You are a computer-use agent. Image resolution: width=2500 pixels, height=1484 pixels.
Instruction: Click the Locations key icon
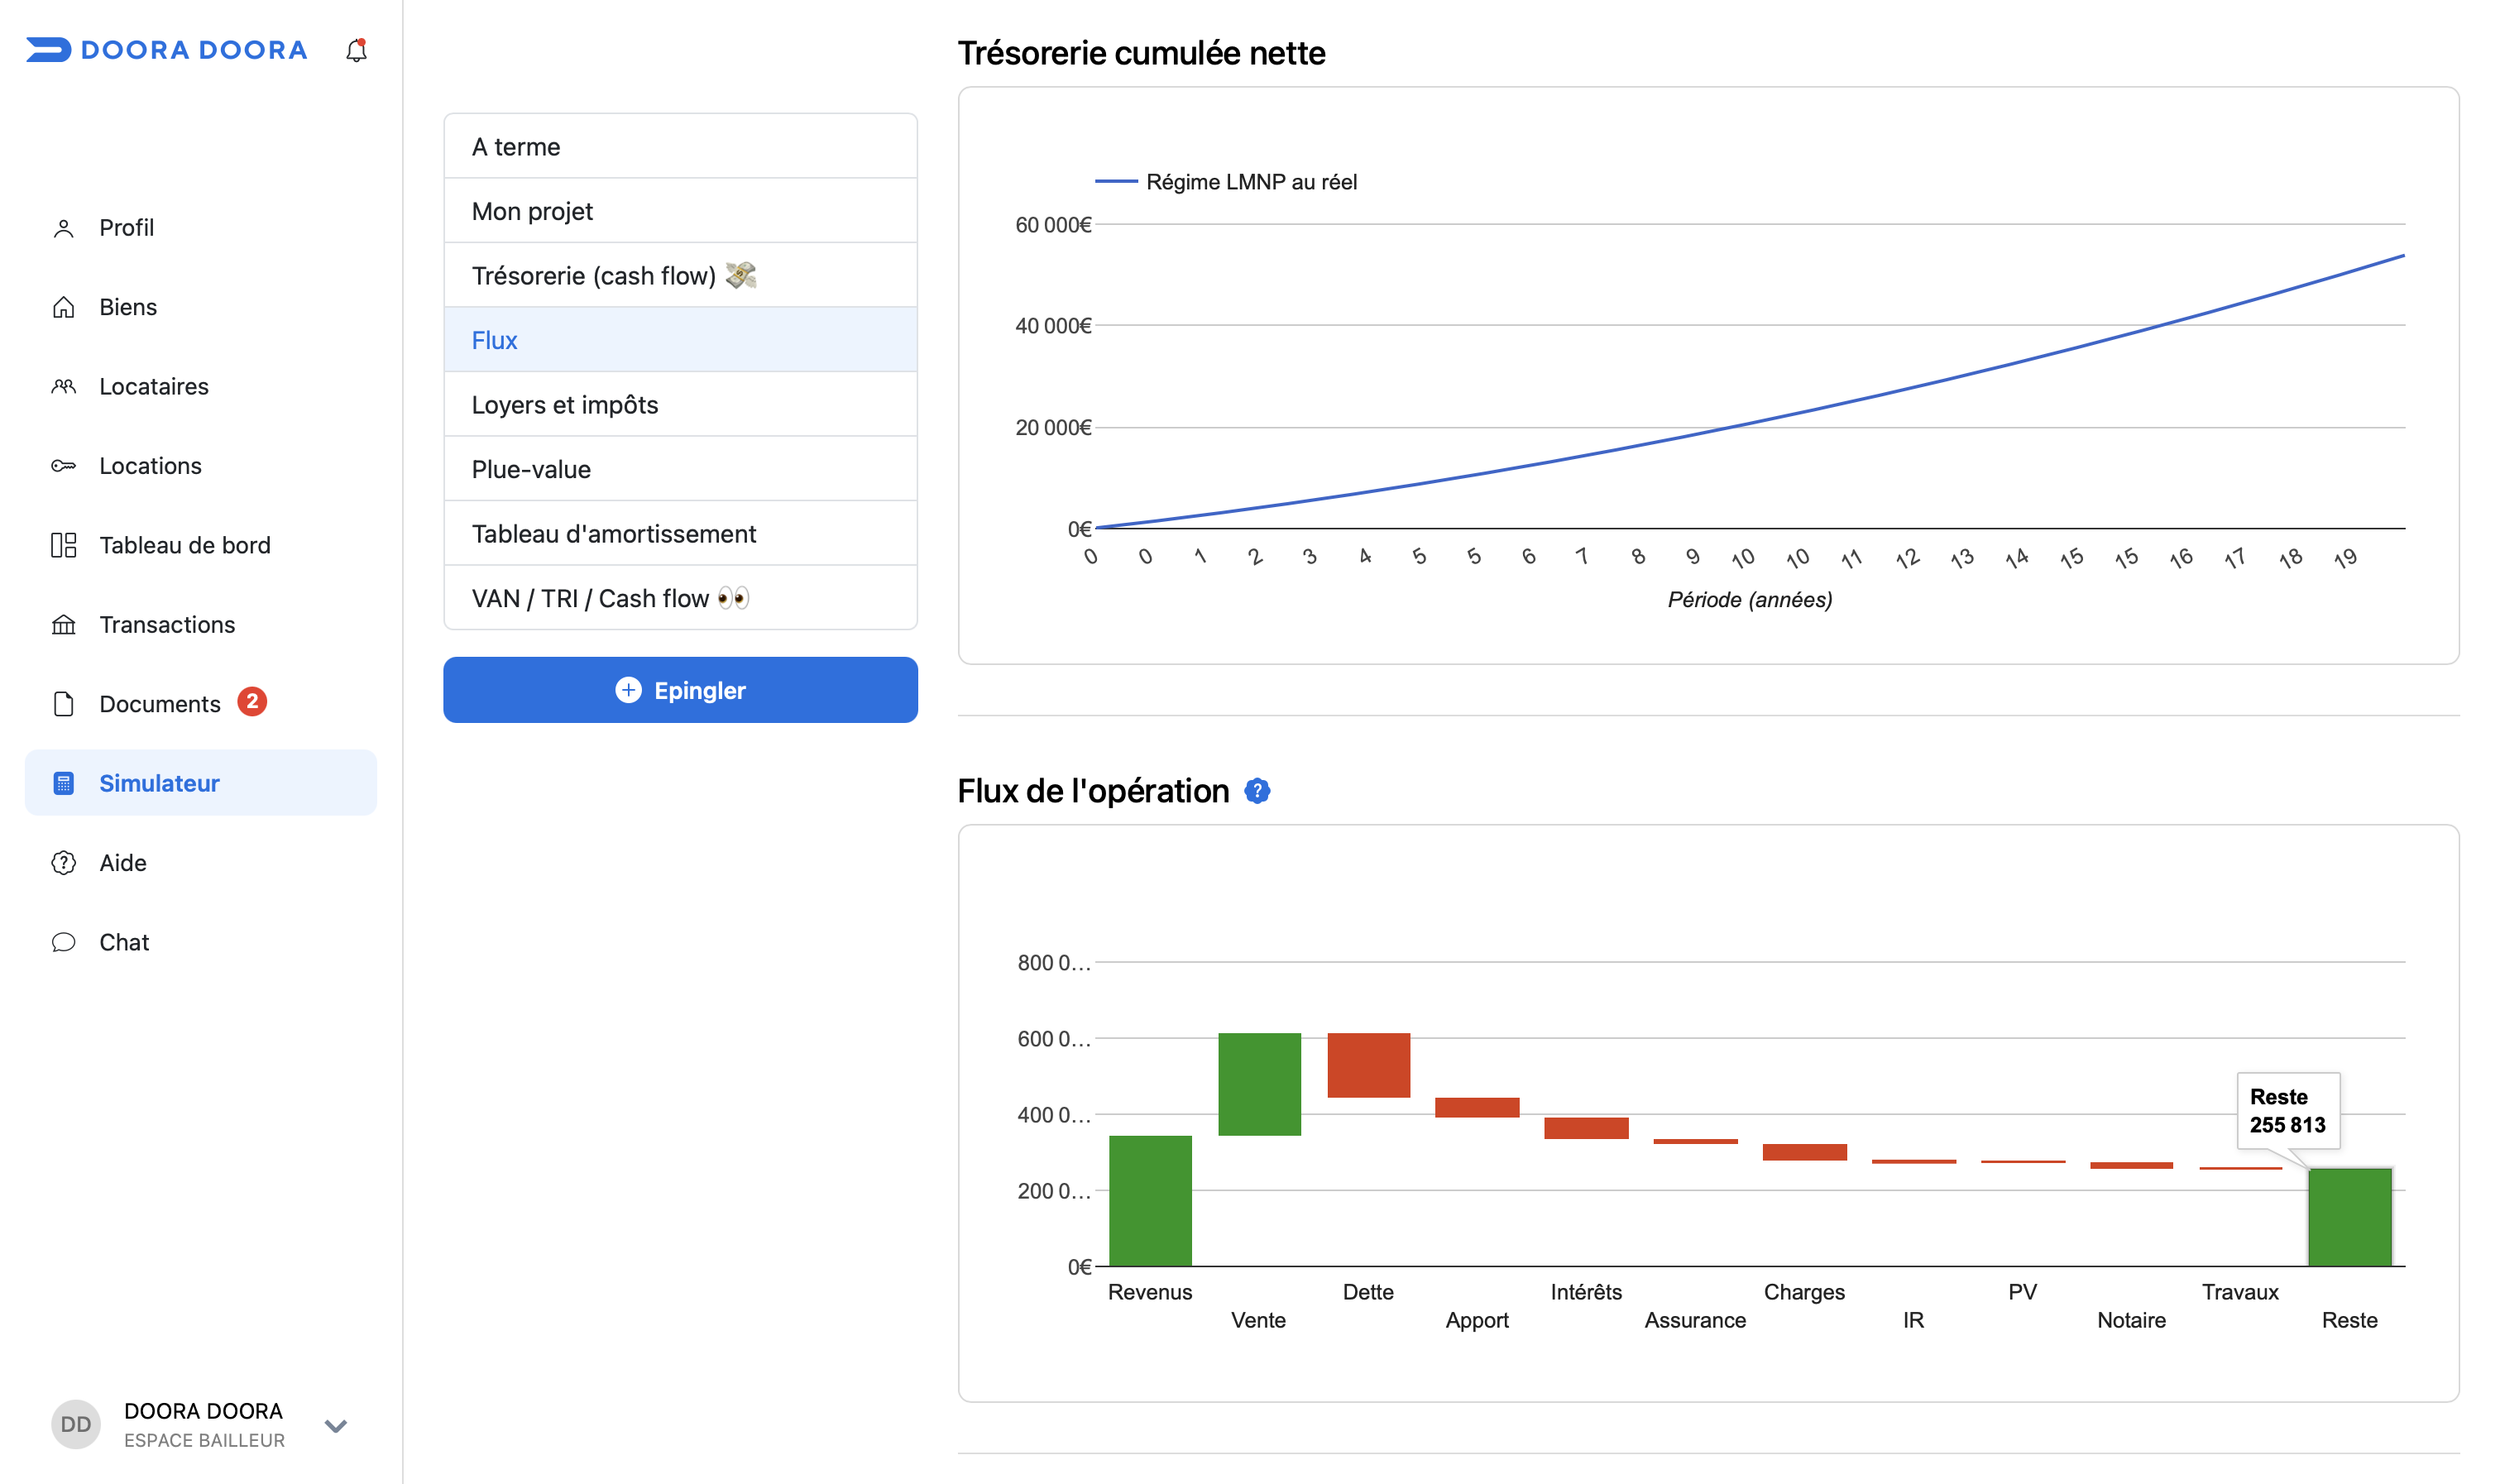click(64, 466)
